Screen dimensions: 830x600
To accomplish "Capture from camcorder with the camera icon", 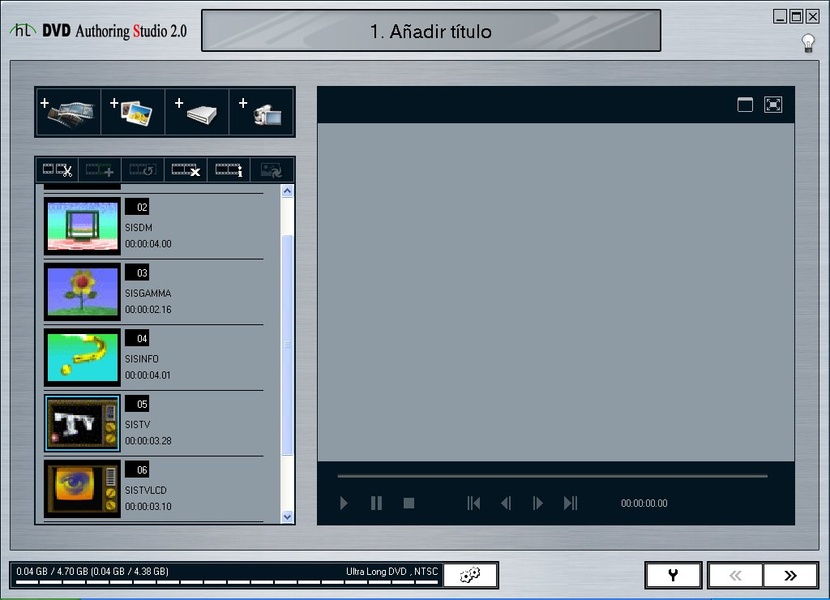I will [261, 112].
